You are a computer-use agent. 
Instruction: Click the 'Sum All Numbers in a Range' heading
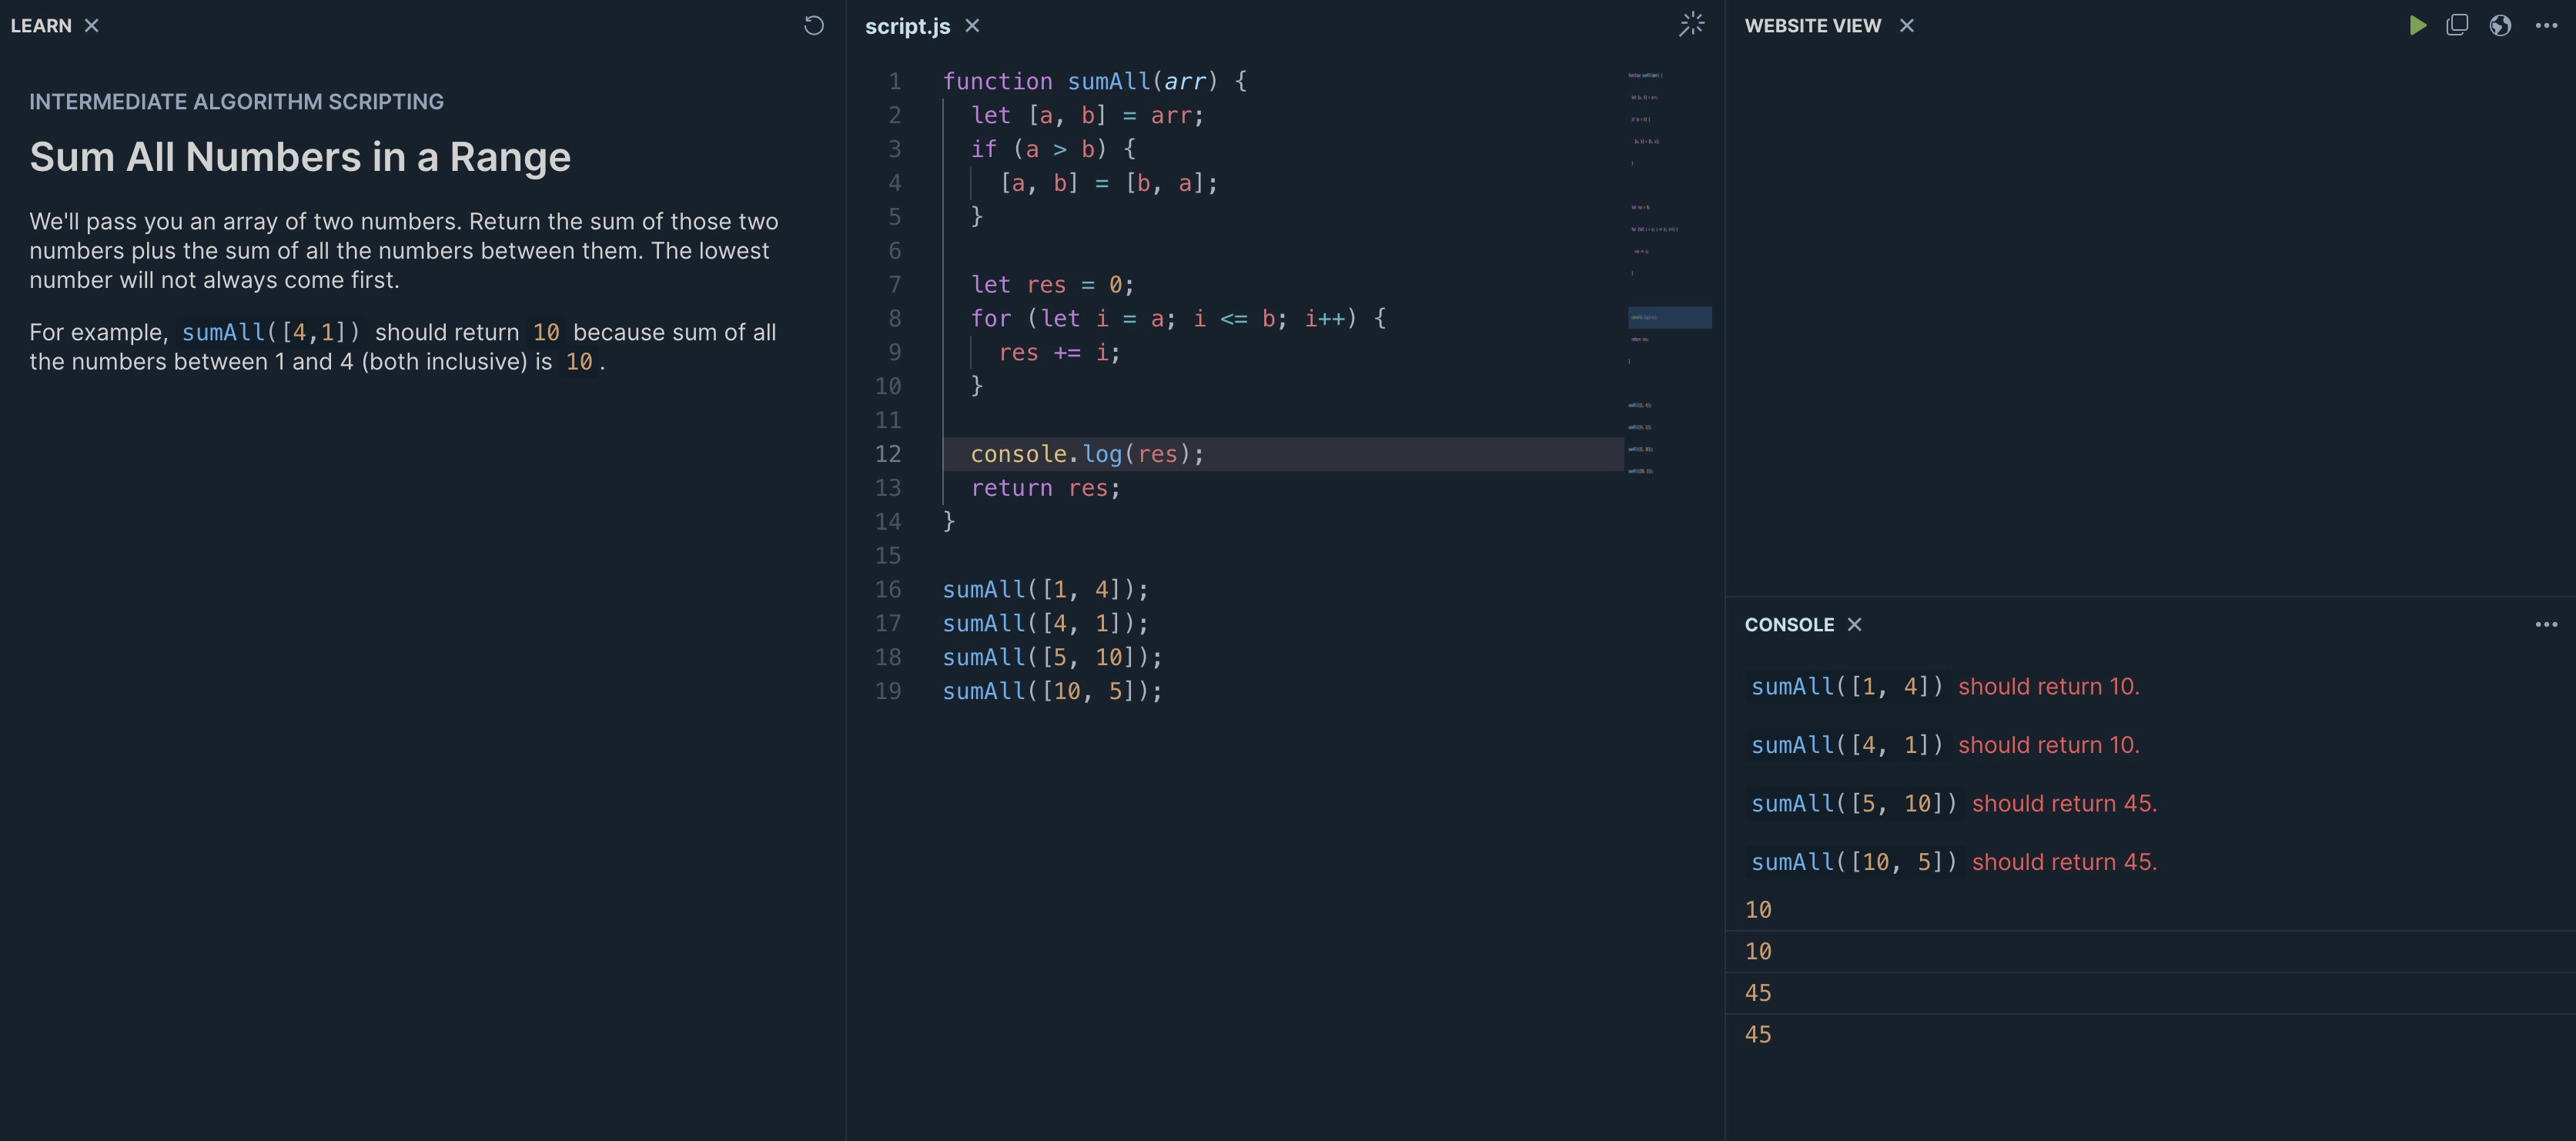click(x=300, y=157)
